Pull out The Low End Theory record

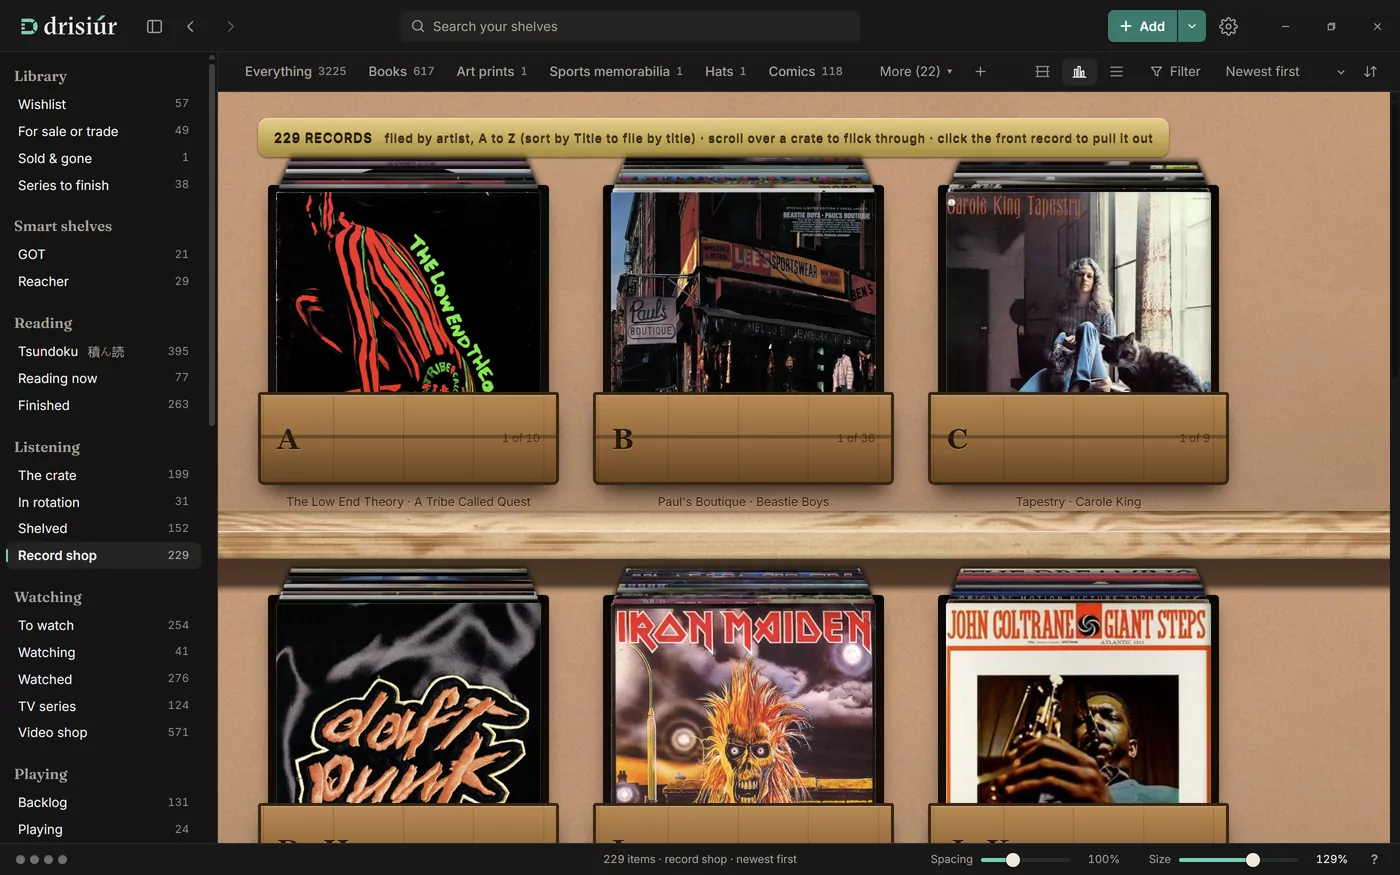[x=408, y=291]
